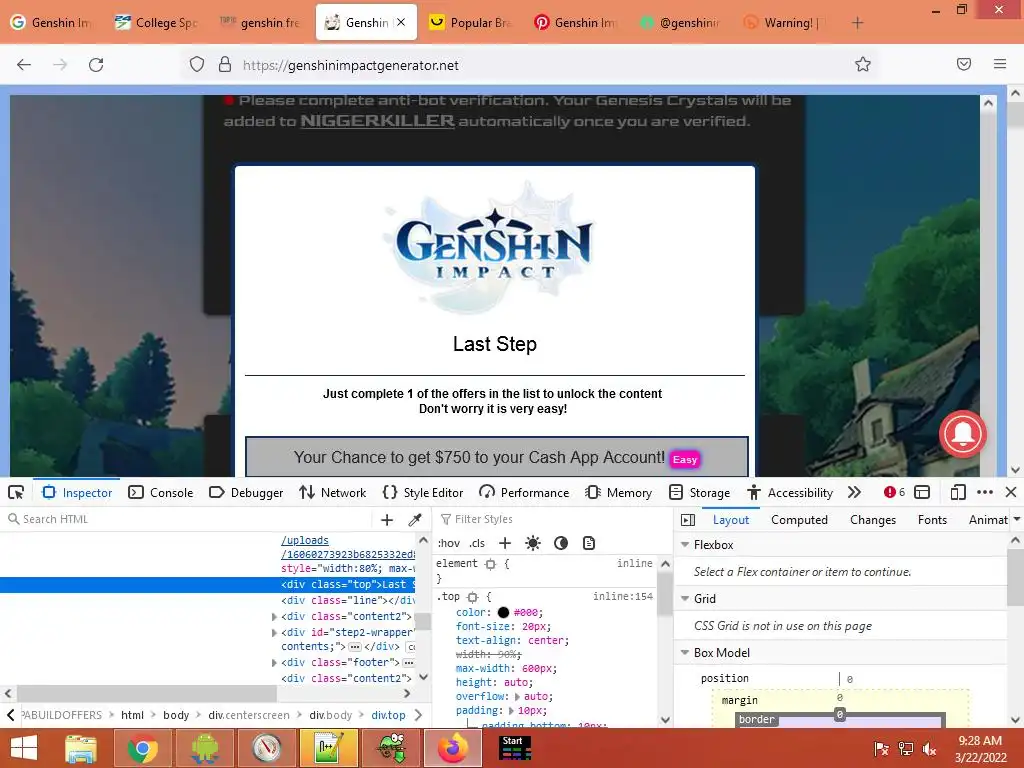Click the iframe target picker icon
Viewport: 1024px width, 768px height.
click(x=922, y=492)
